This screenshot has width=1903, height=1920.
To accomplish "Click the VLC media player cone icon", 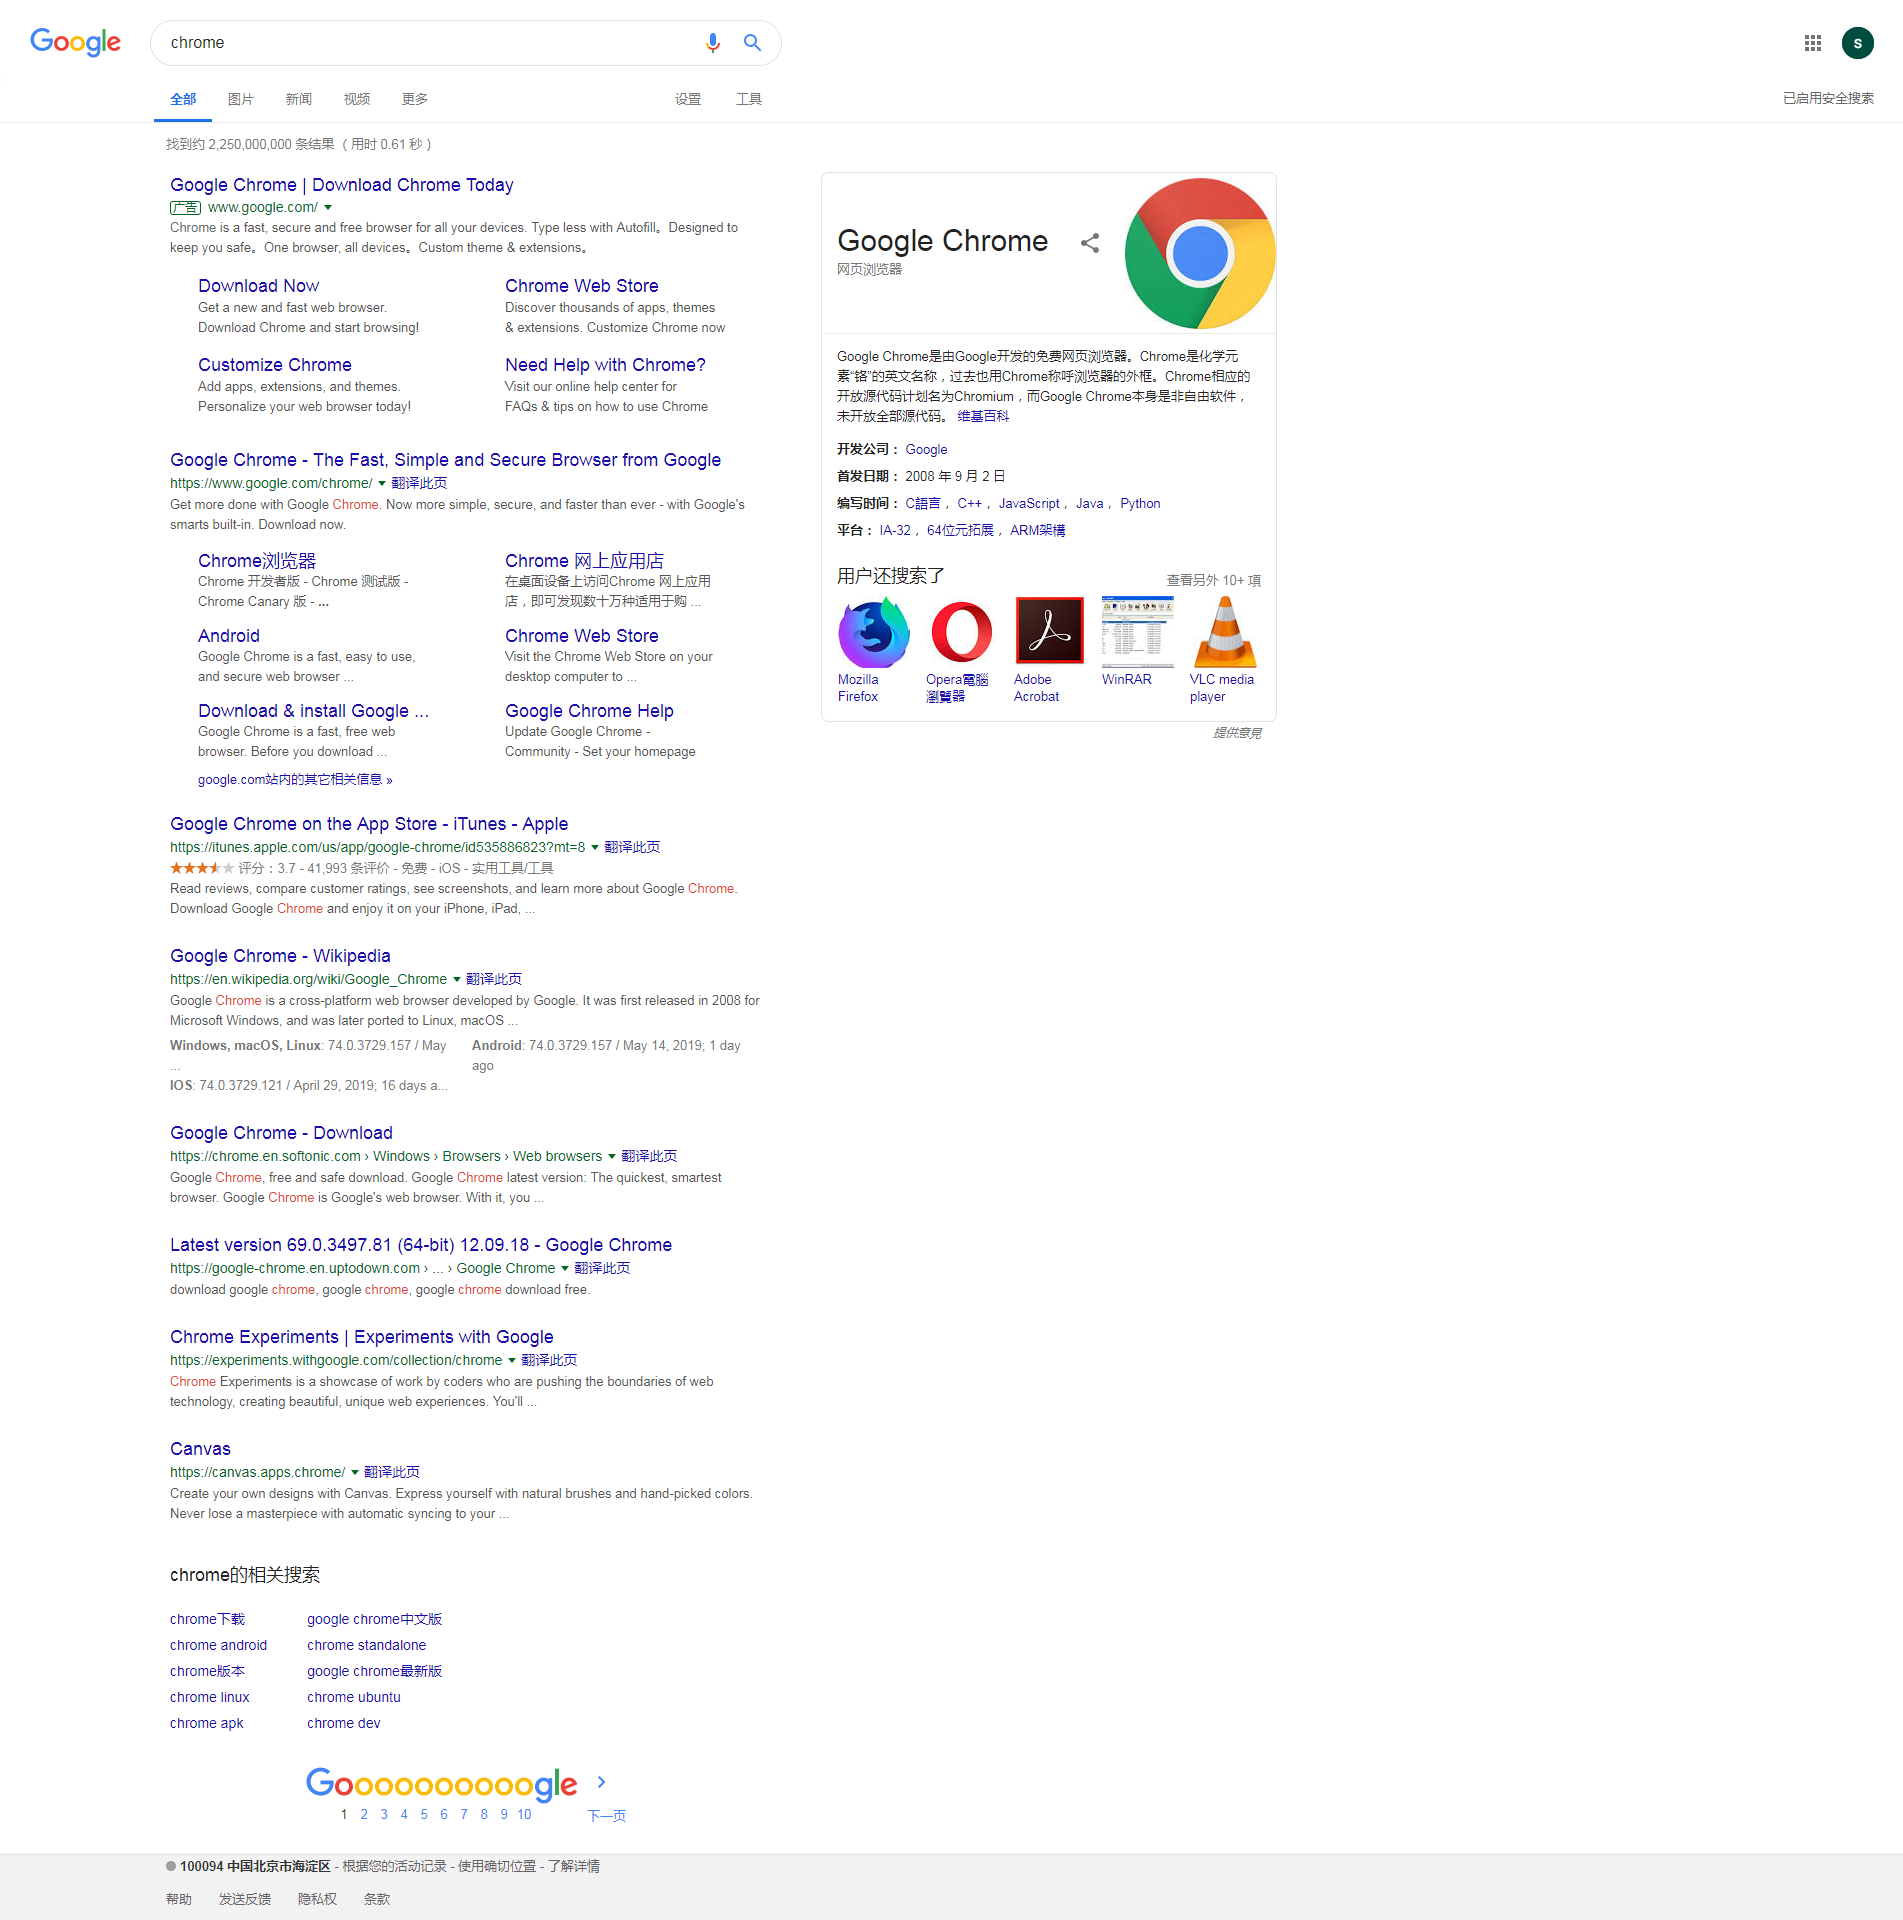I will click(1224, 633).
